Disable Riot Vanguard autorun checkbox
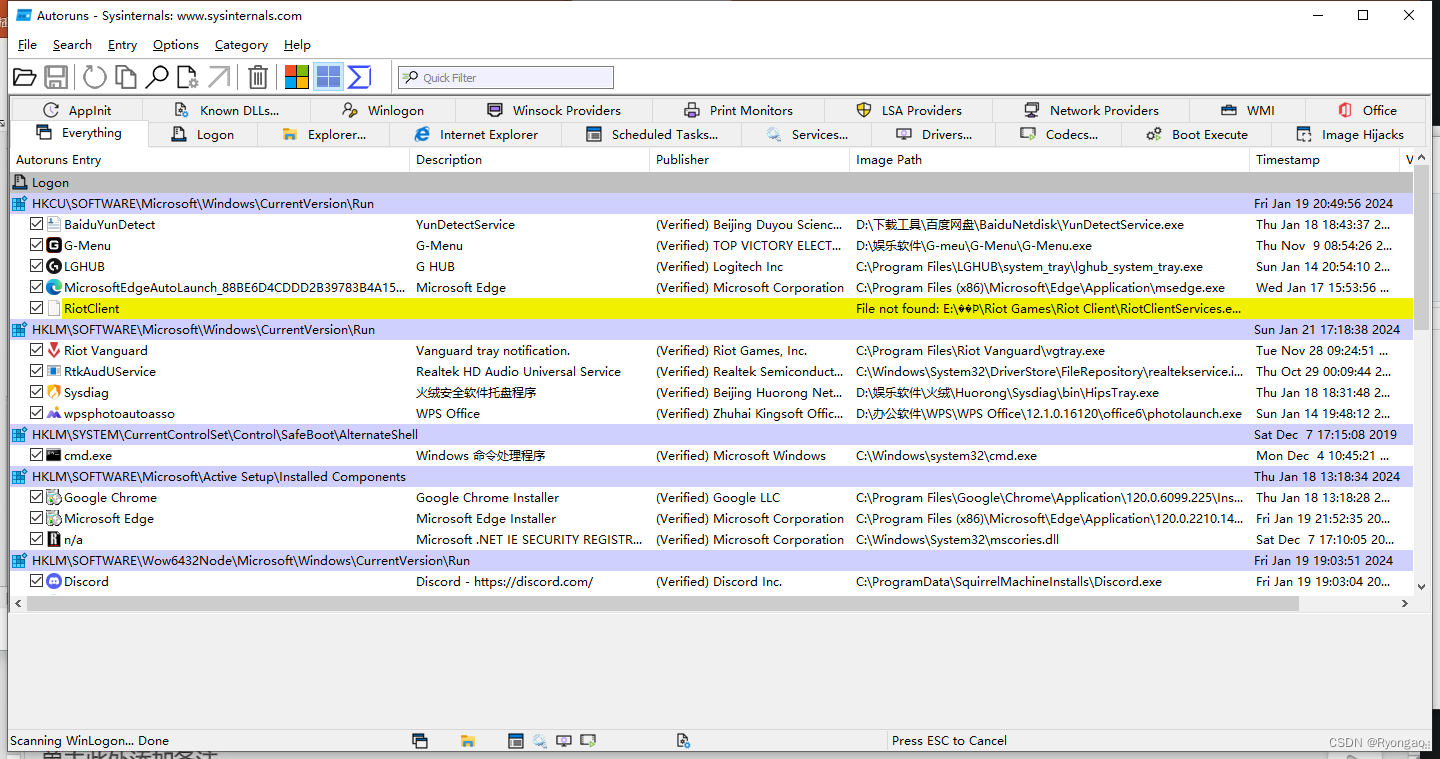Viewport: 1440px width, 759px height. [37, 351]
